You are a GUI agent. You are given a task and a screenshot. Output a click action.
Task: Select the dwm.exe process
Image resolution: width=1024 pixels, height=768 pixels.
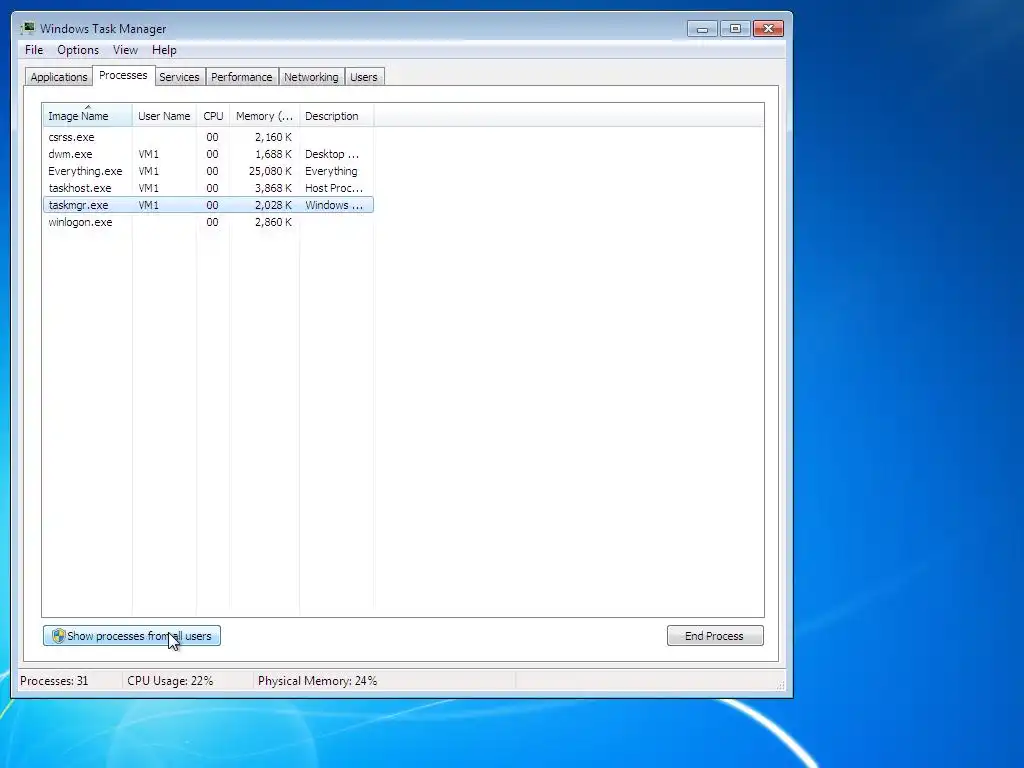click(208, 154)
